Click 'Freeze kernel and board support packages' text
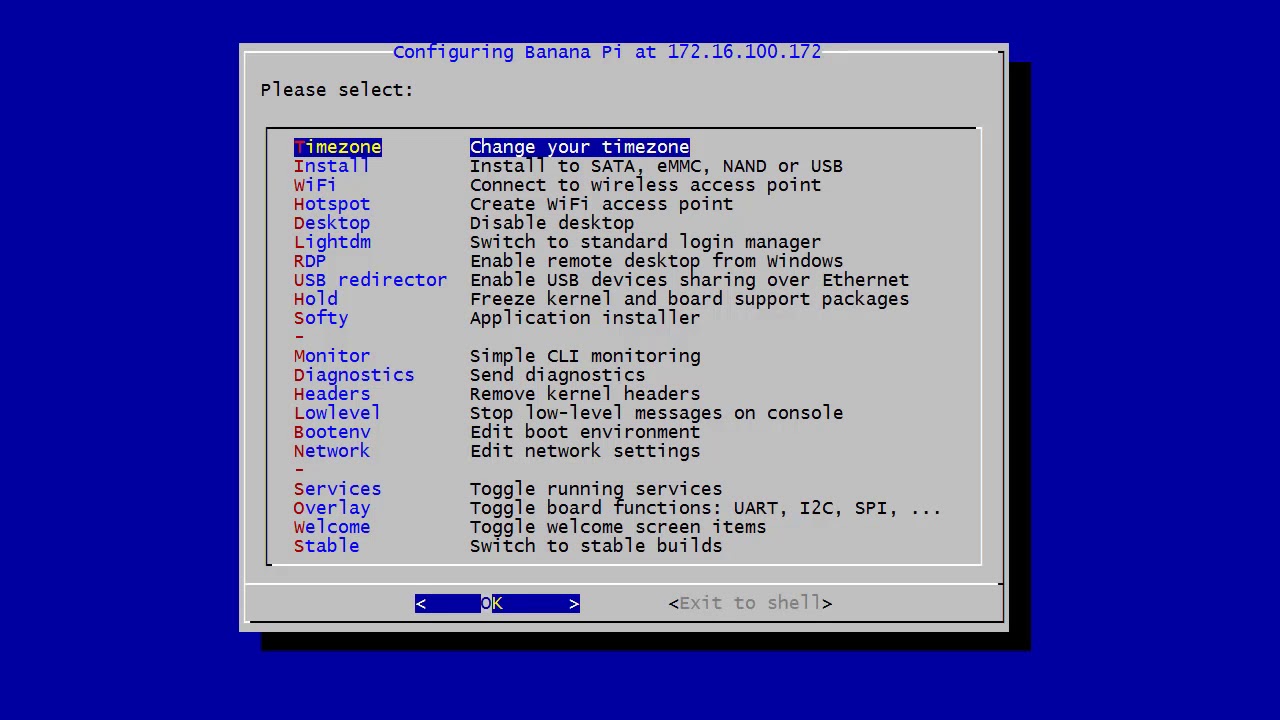The image size is (1280, 720). (x=689, y=299)
